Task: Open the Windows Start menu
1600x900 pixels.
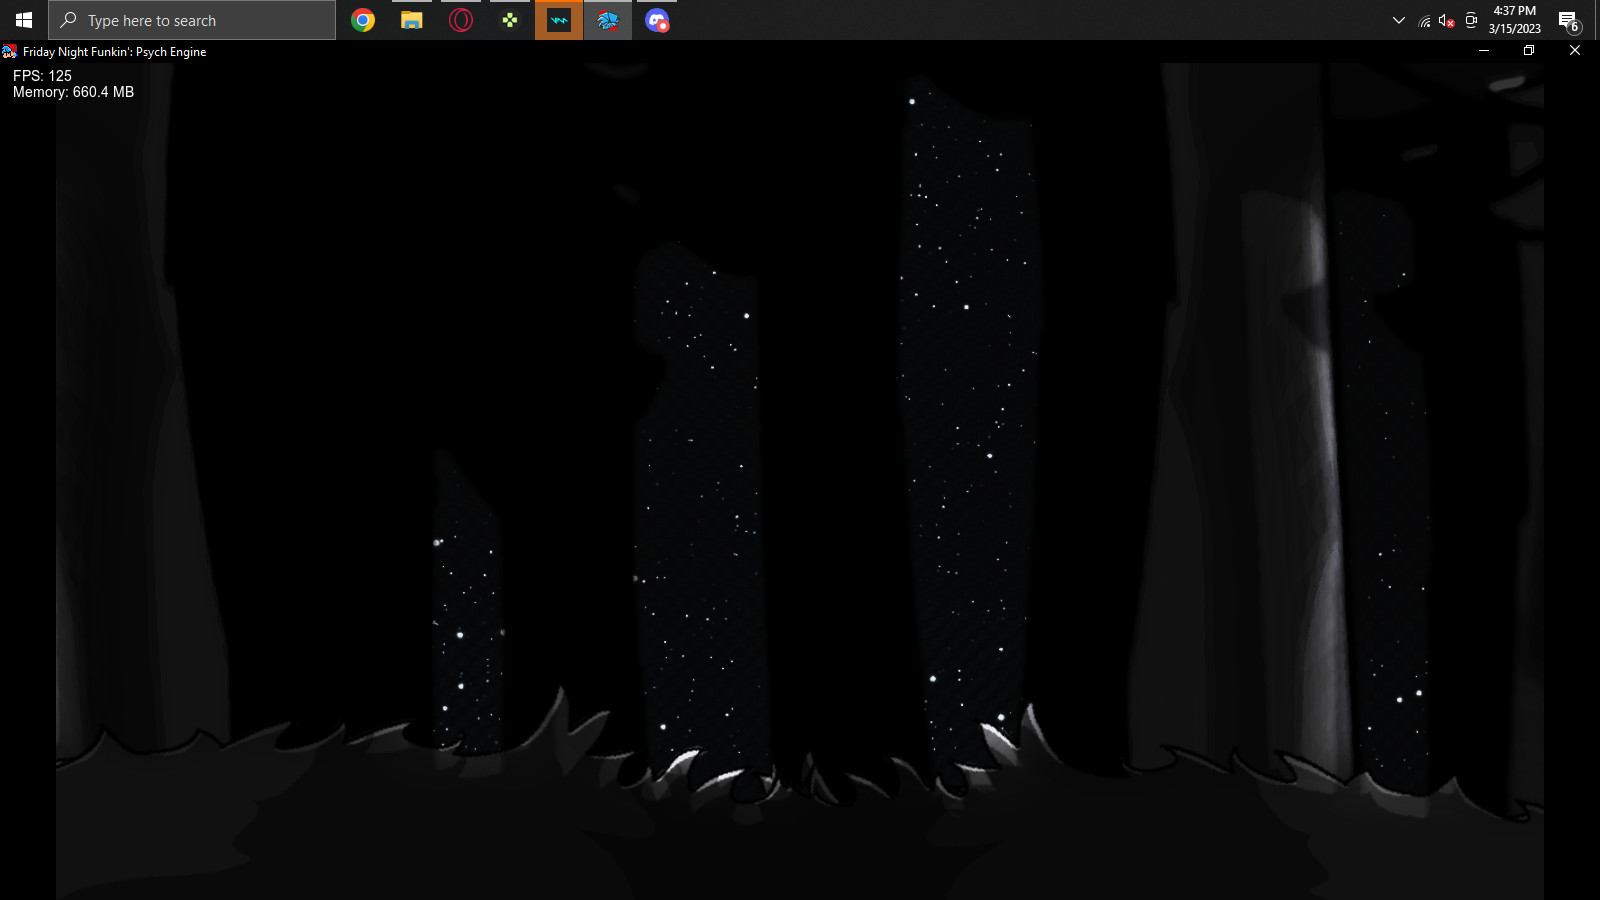Action: [24, 20]
